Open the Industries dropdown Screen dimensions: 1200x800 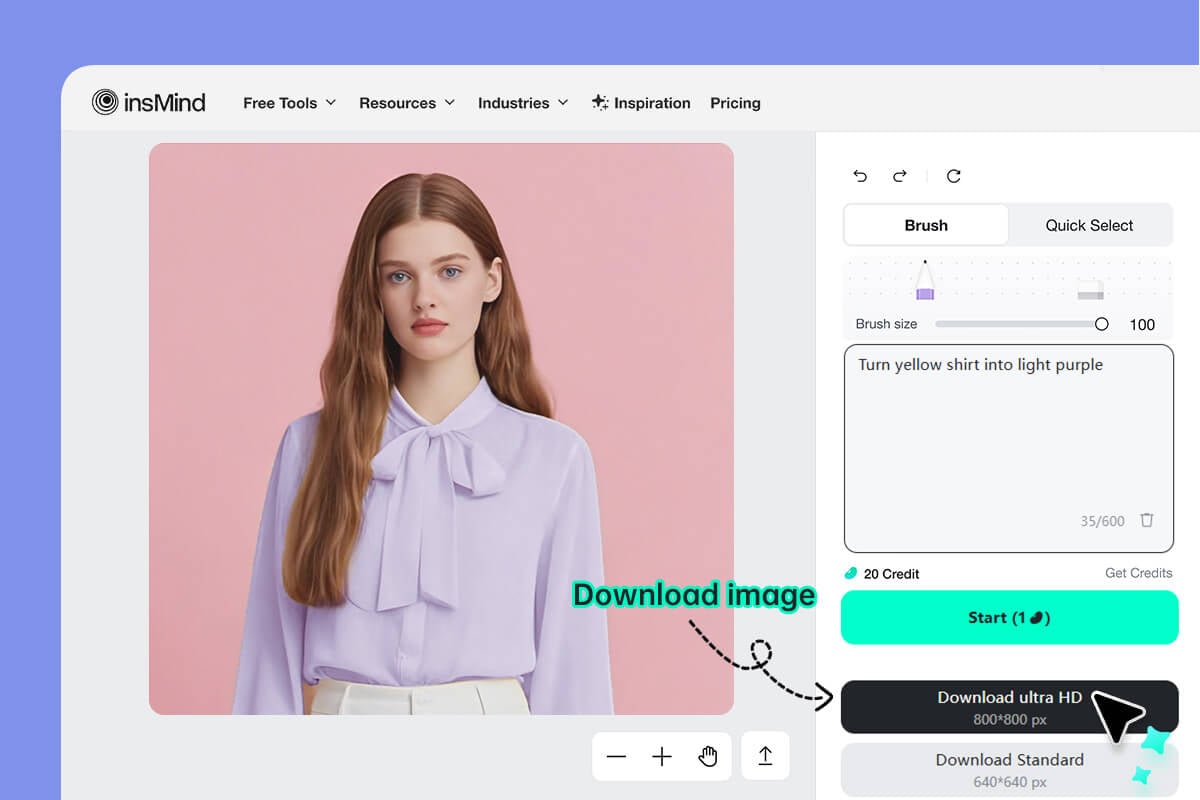(523, 103)
